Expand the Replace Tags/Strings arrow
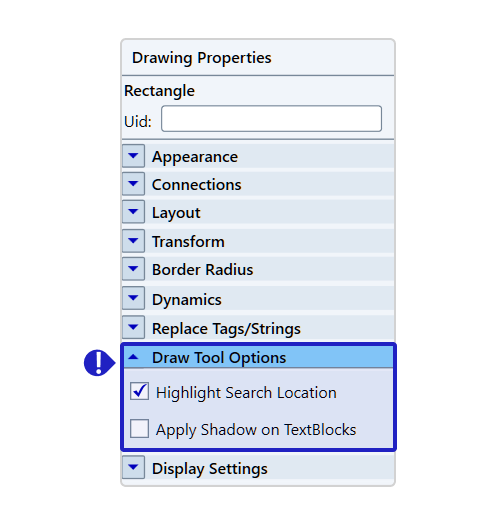Screen dimensions: 477x525 click(x=134, y=327)
